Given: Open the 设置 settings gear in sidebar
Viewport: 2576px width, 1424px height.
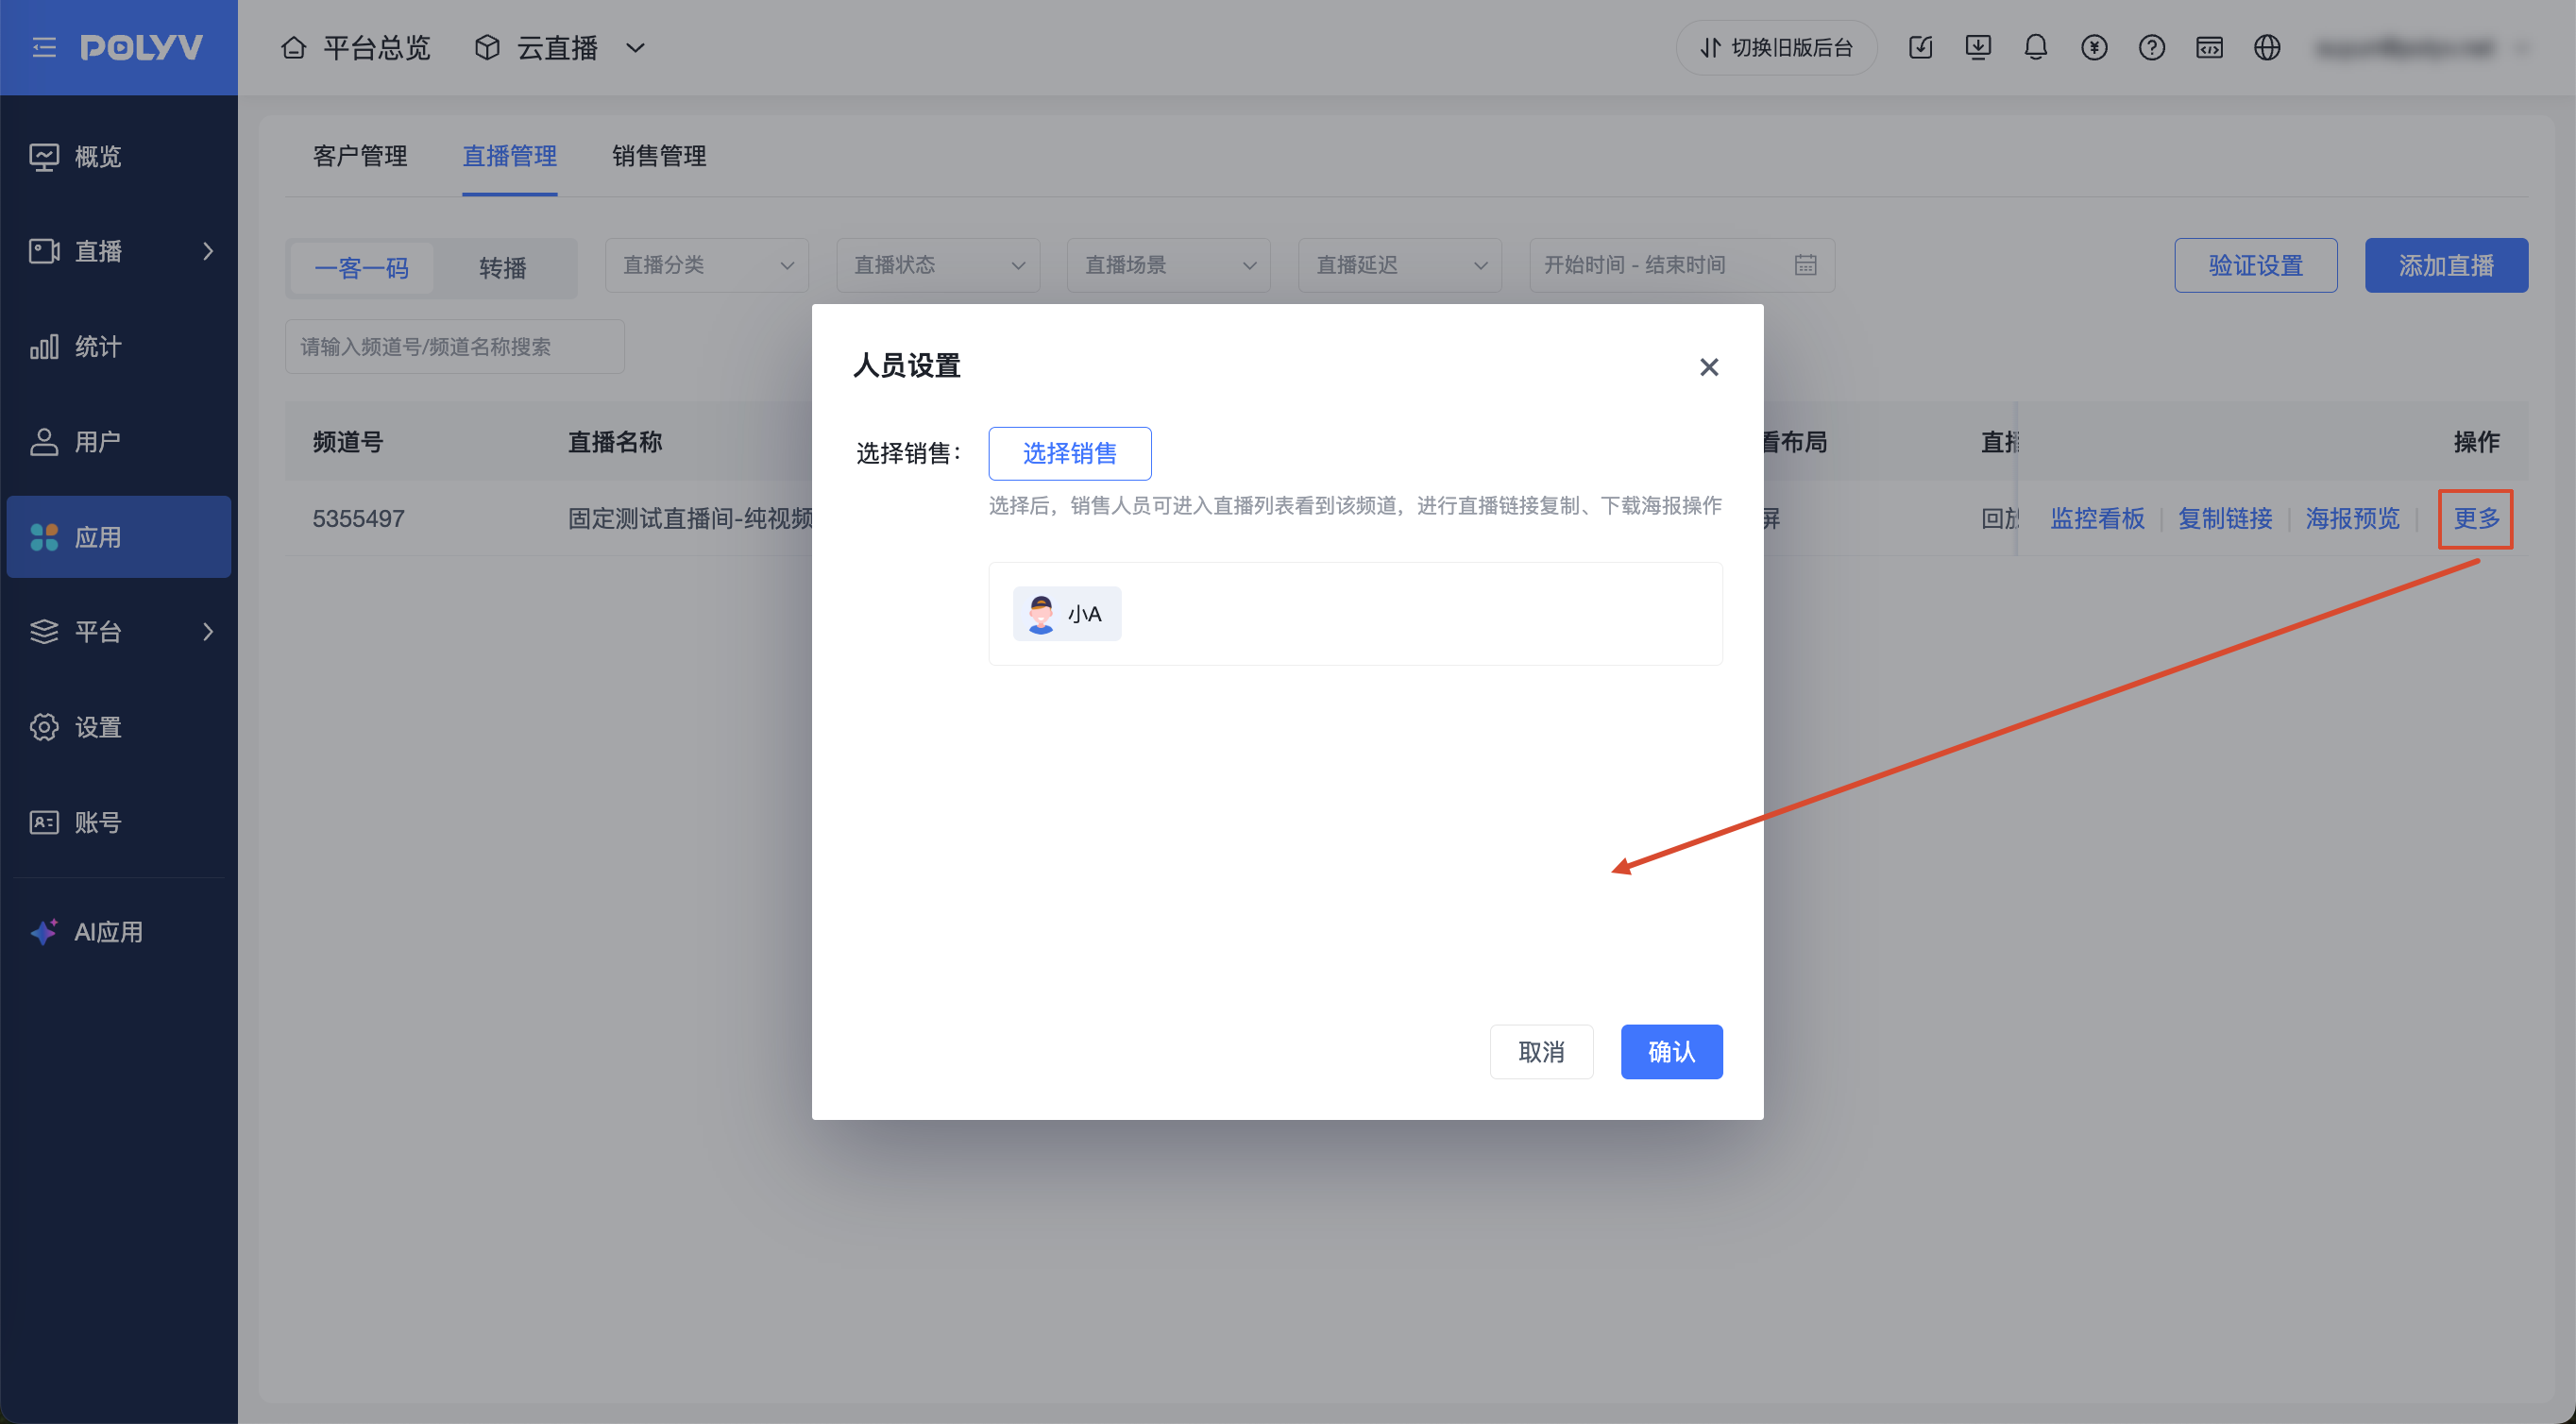Looking at the screenshot, I should click(x=44, y=727).
